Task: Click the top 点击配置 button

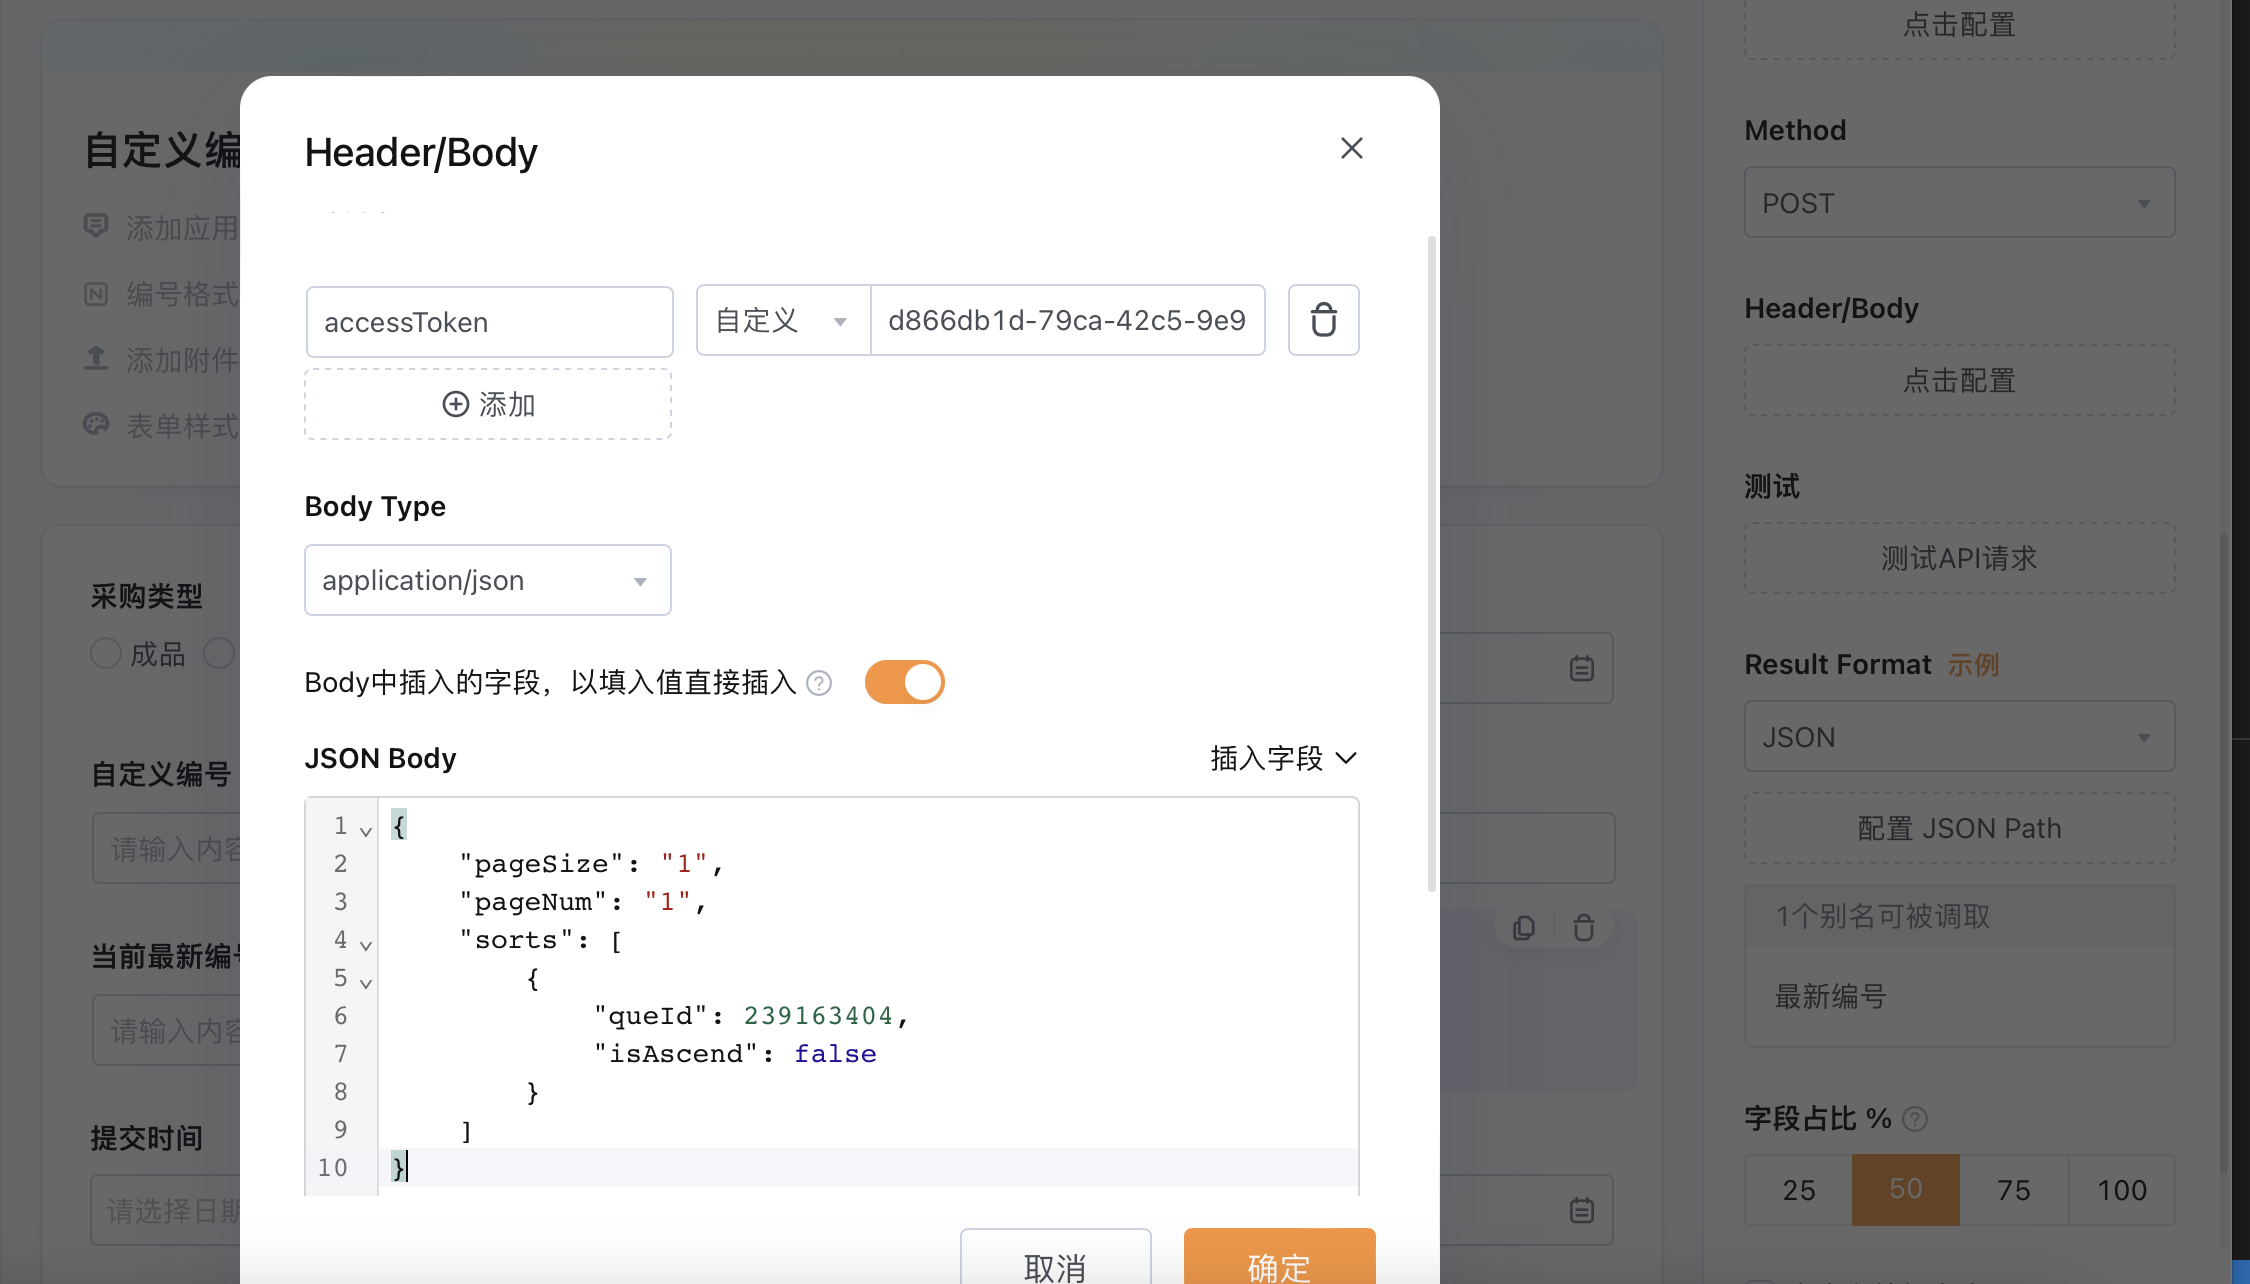Action: (1959, 26)
